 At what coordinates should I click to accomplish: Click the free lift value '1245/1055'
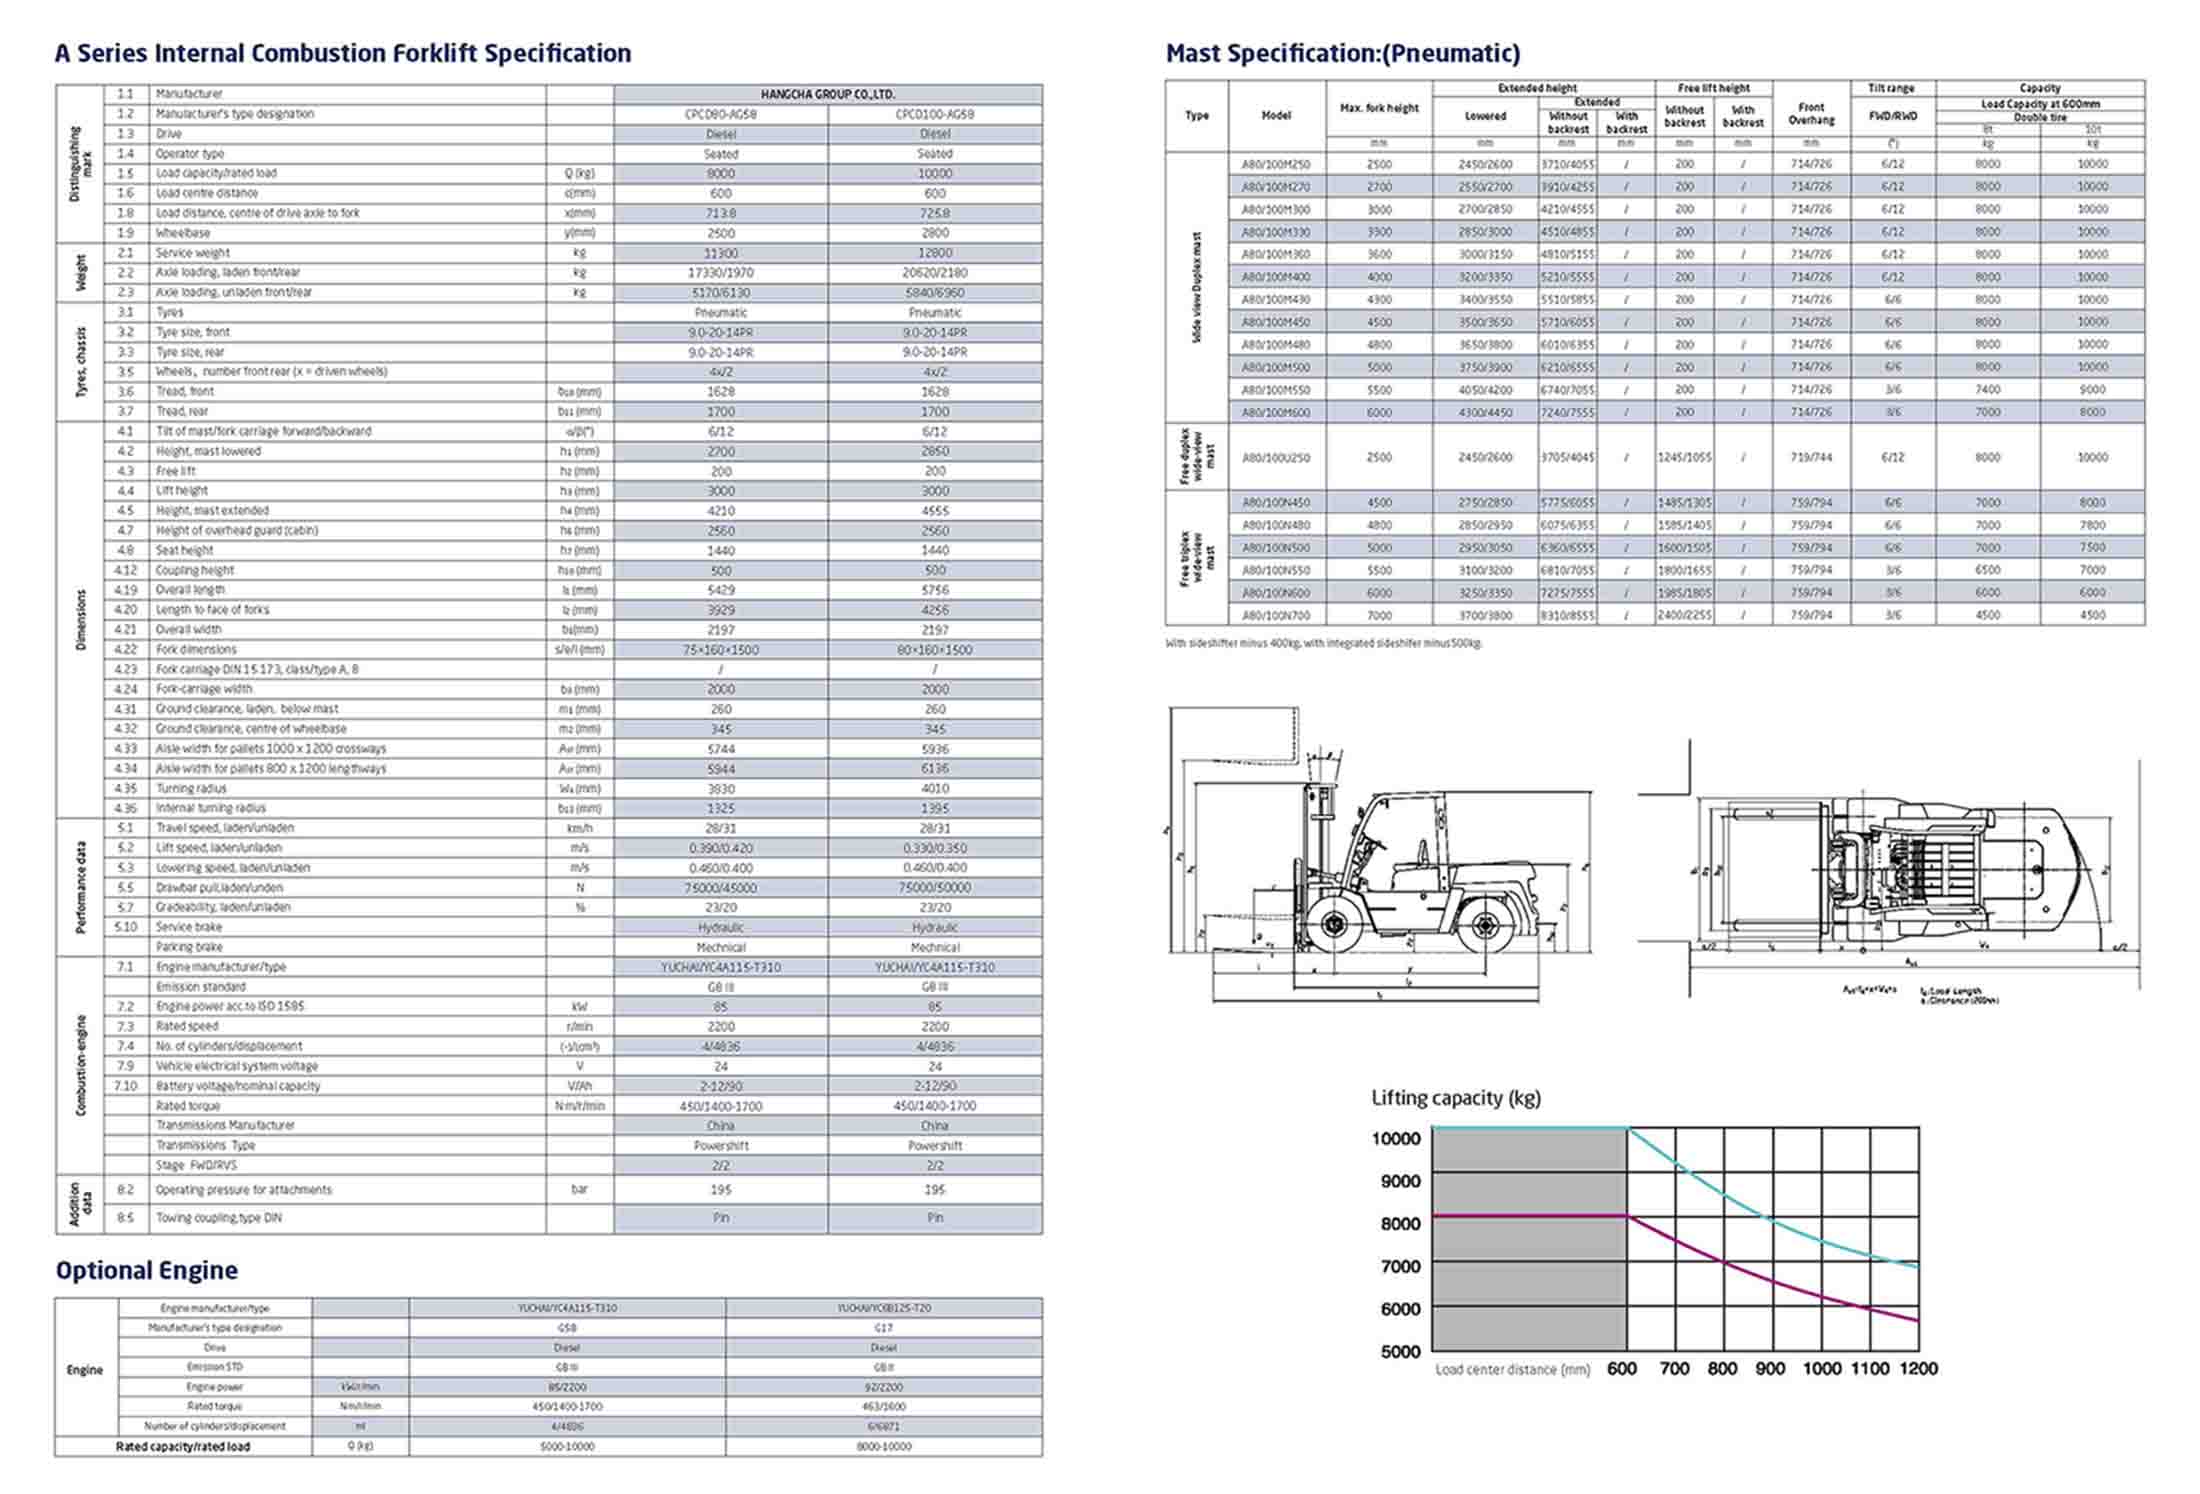coord(1684,458)
